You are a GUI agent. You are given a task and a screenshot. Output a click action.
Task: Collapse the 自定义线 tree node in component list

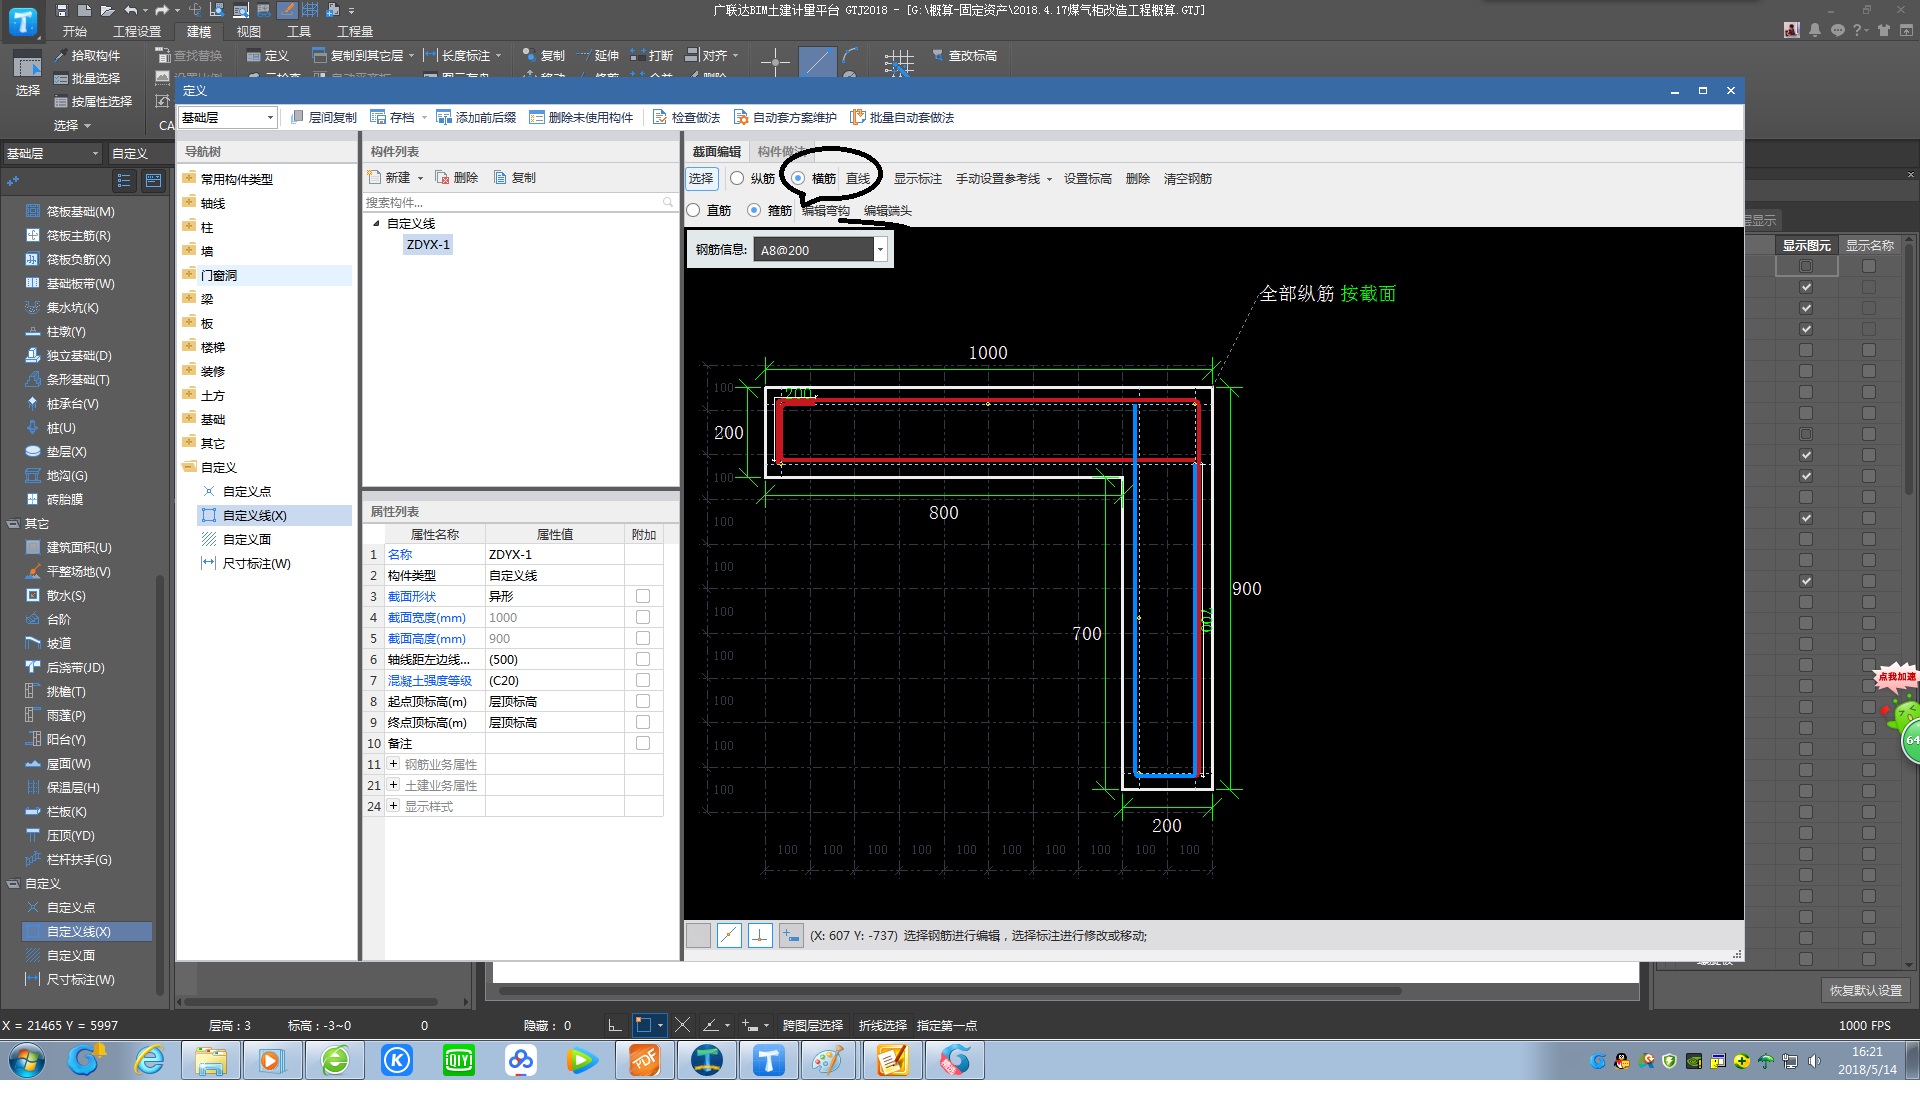376,224
